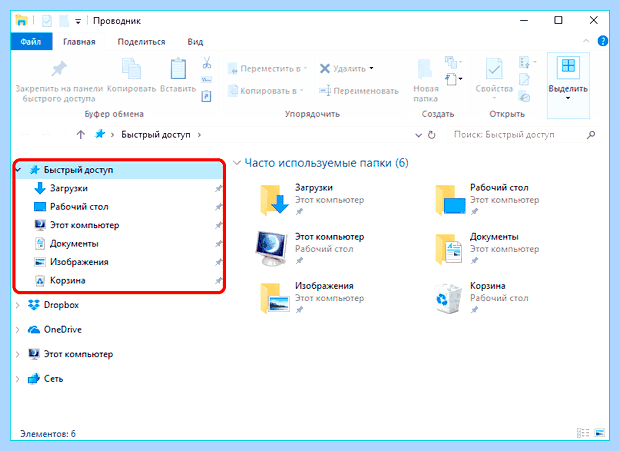Select OneDrive in the navigation pane
The width and height of the screenshot is (620, 451).
(x=62, y=330)
